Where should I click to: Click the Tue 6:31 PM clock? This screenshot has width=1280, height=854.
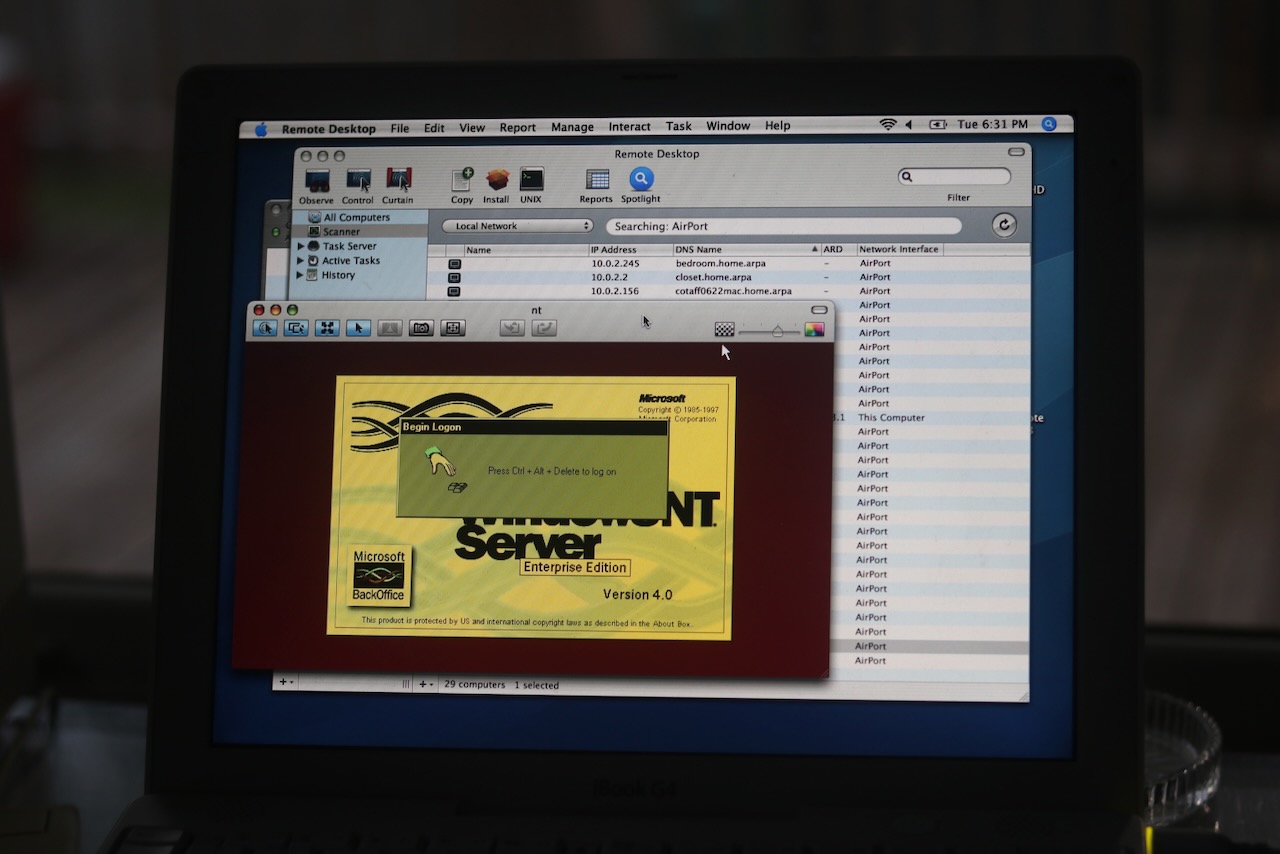tap(993, 125)
